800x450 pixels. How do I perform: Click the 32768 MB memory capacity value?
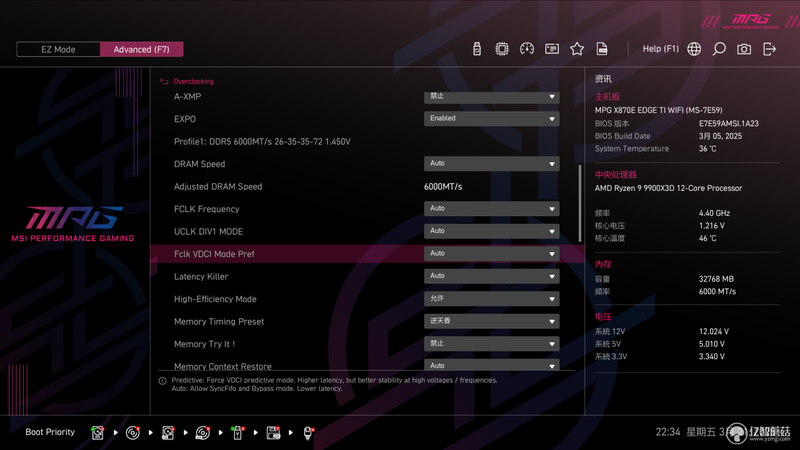pyautogui.click(x=716, y=279)
